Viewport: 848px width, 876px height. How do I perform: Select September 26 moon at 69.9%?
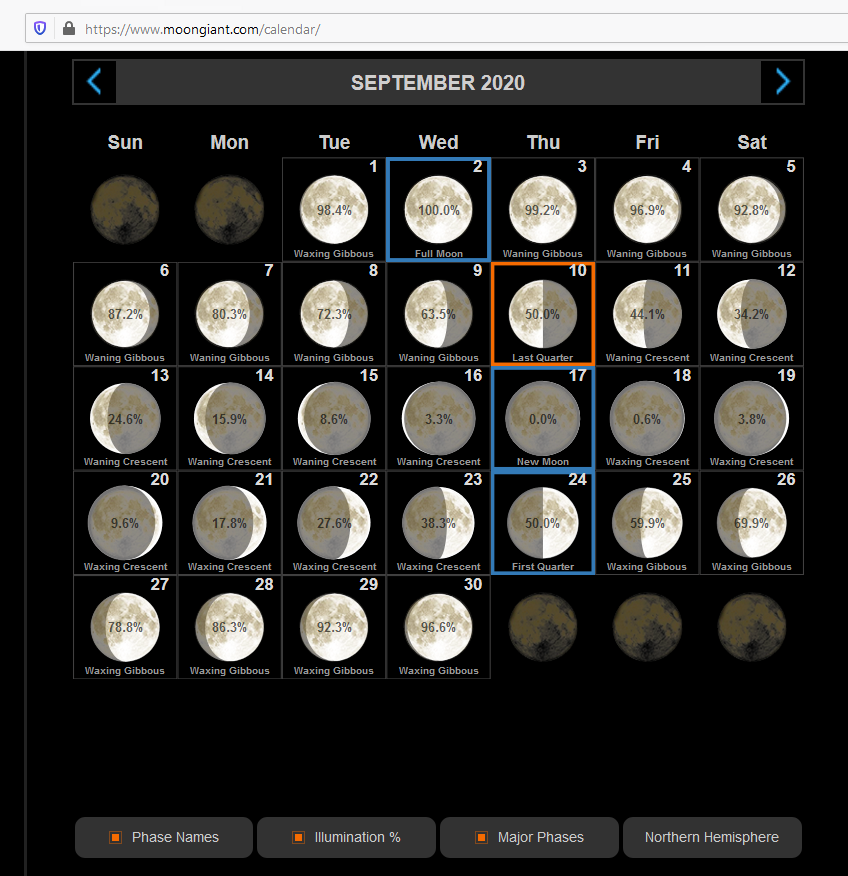point(752,523)
